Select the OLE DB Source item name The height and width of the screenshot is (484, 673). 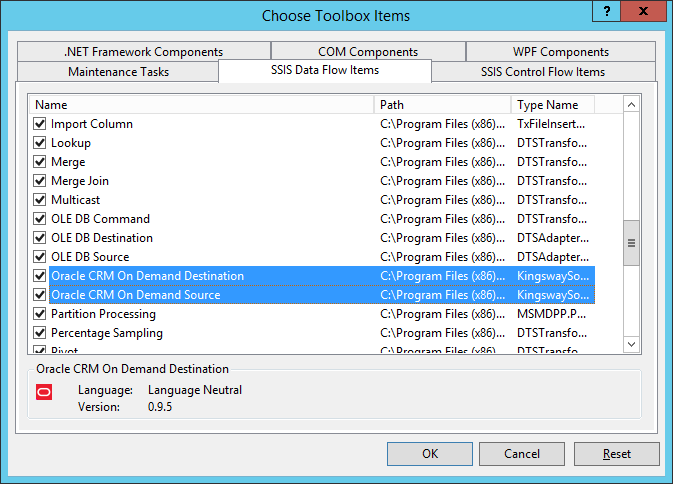tap(90, 257)
